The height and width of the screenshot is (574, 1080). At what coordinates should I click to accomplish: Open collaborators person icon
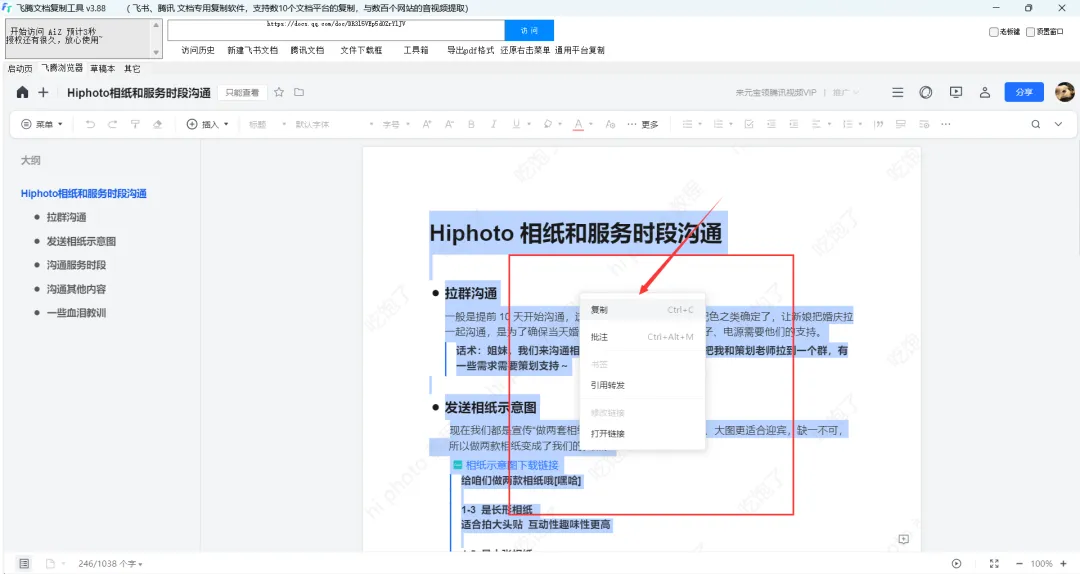(985, 92)
